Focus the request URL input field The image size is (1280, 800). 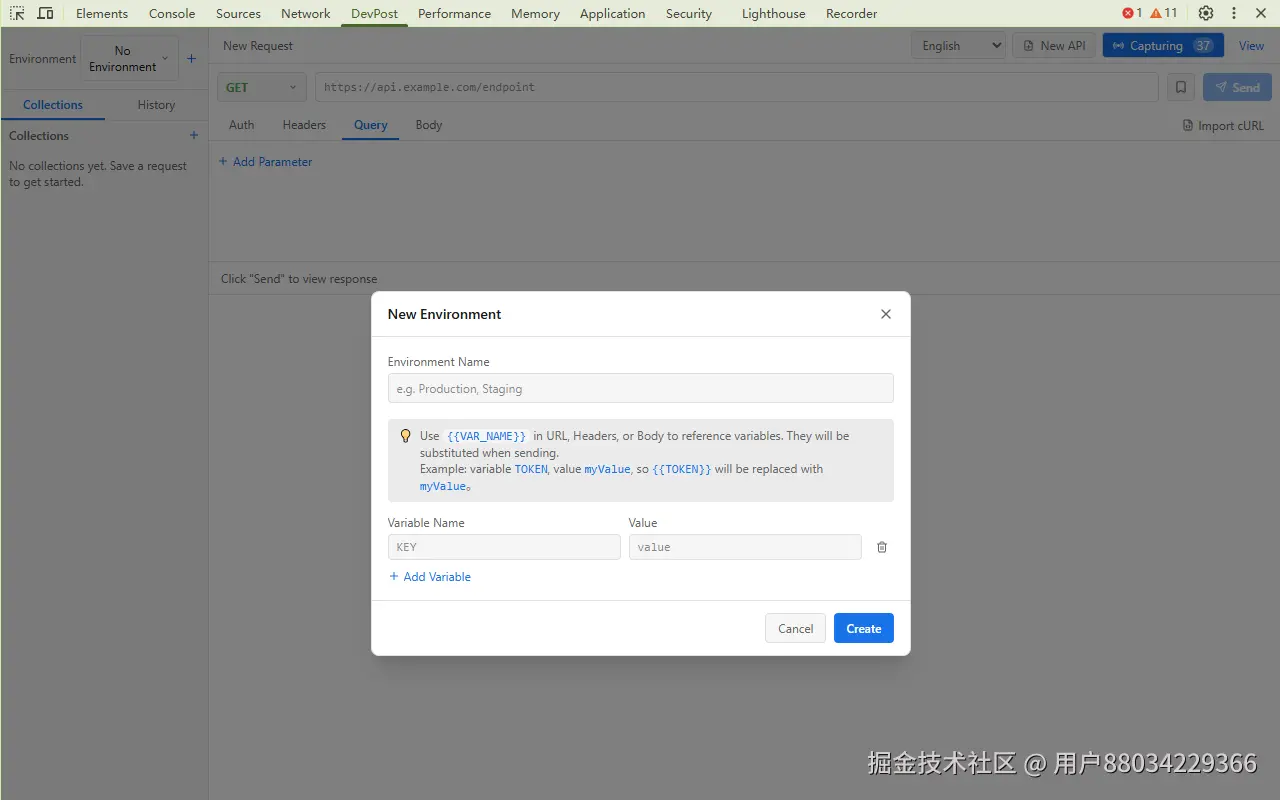(737, 87)
